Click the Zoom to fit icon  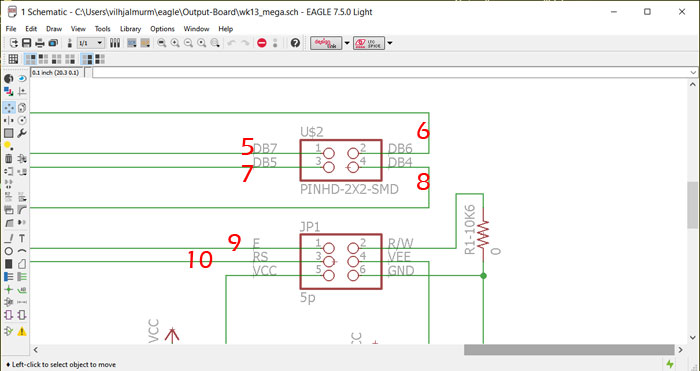162,43
